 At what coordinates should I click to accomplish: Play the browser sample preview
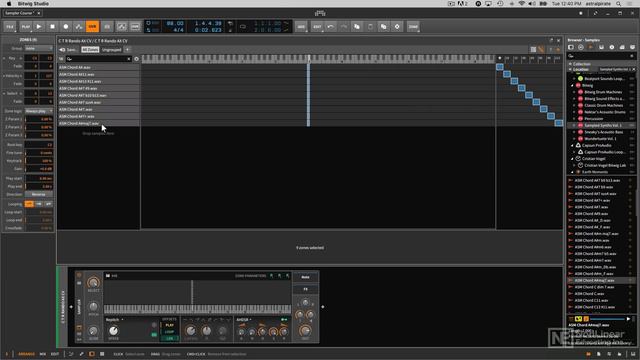pyautogui.click(x=628, y=319)
